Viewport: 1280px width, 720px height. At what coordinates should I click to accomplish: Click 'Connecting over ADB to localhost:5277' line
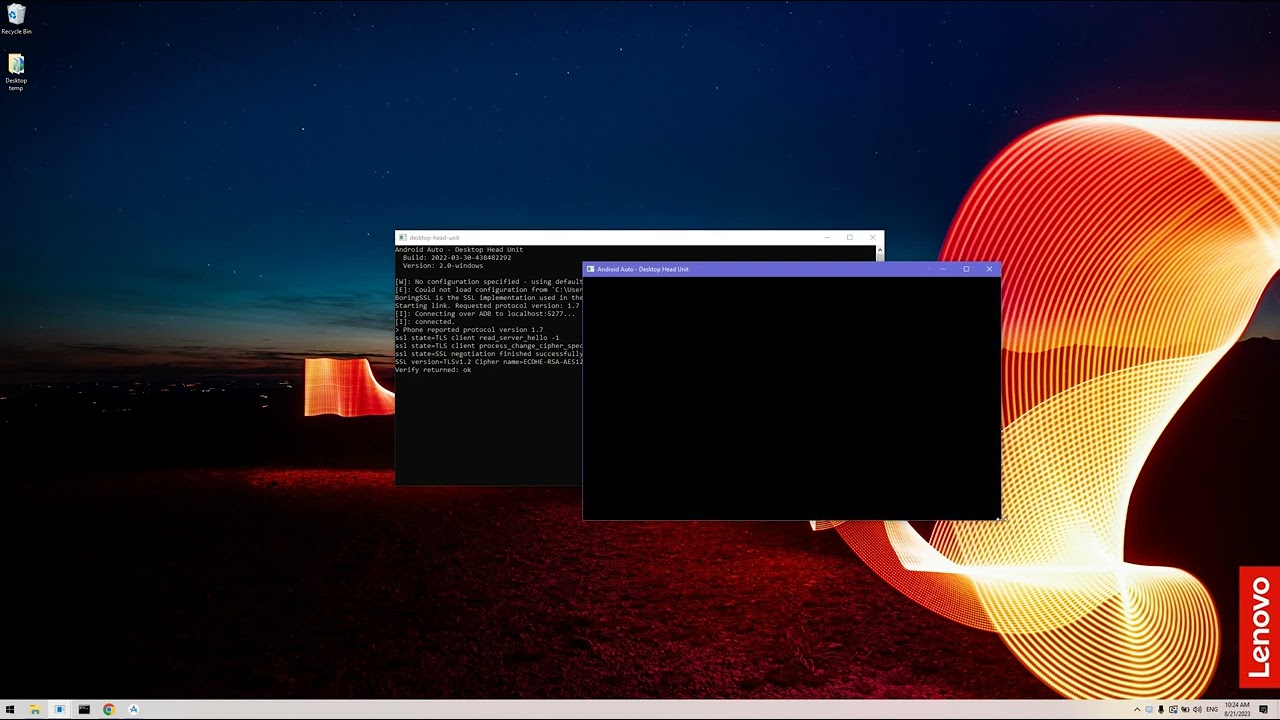coord(485,314)
